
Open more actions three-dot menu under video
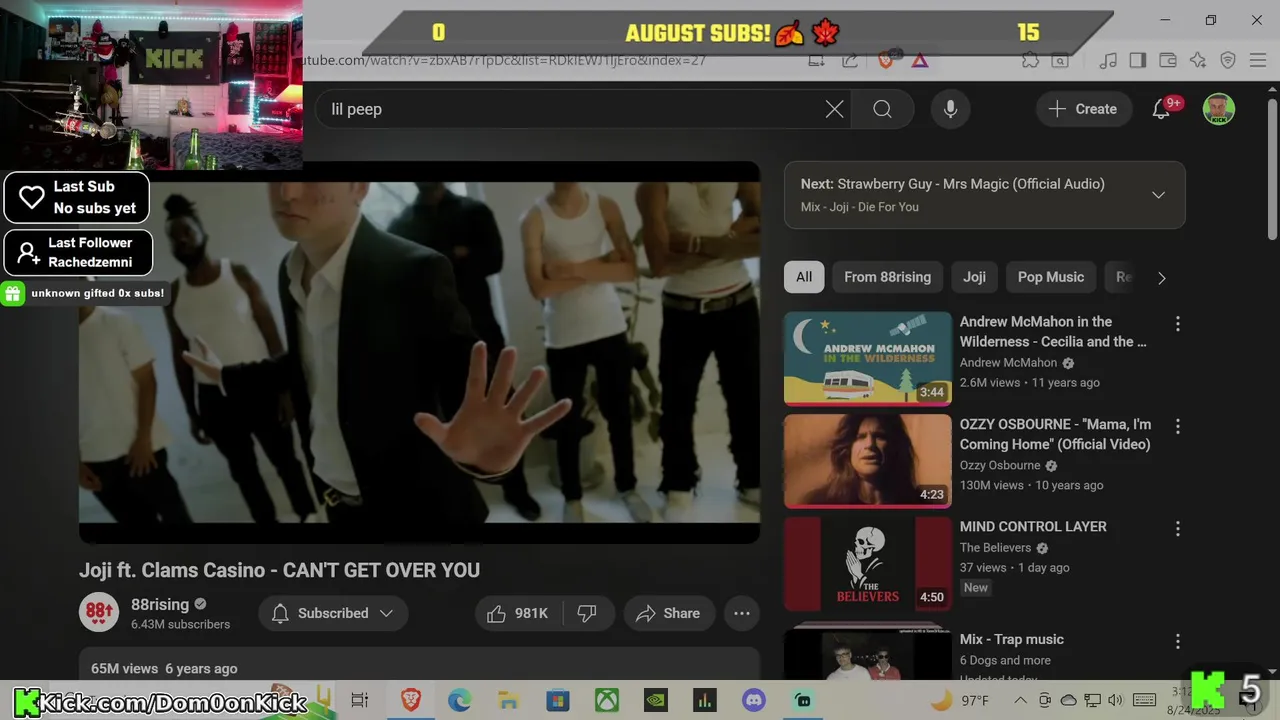(742, 613)
